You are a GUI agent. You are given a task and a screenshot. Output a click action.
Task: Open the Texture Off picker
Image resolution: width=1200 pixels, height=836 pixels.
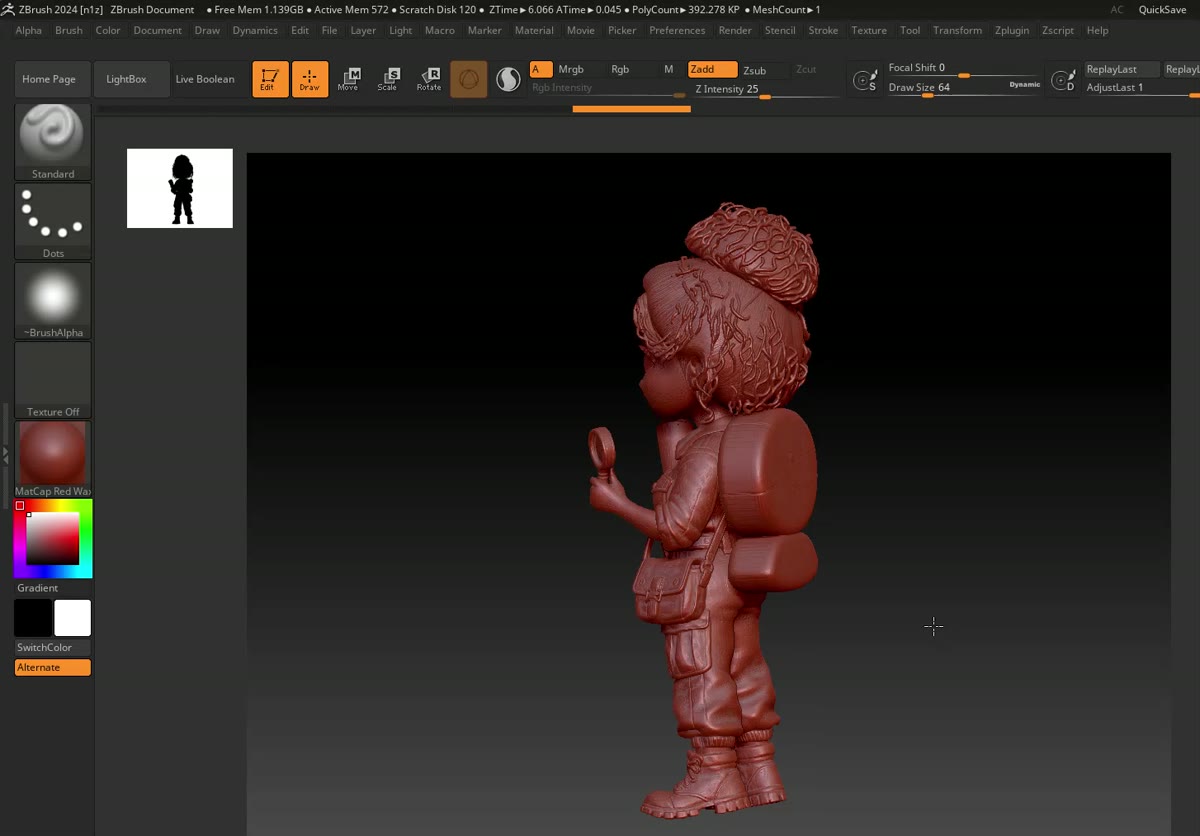pyautogui.click(x=53, y=379)
